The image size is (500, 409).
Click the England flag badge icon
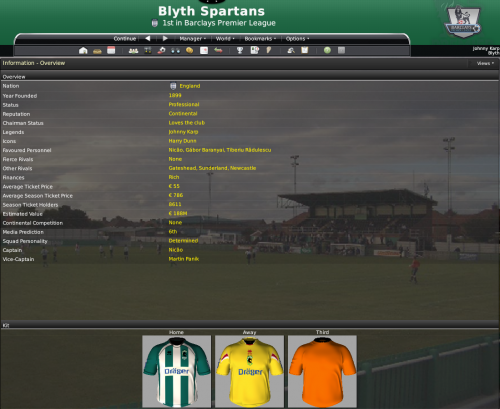pyautogui.click(x=173, y=86)
